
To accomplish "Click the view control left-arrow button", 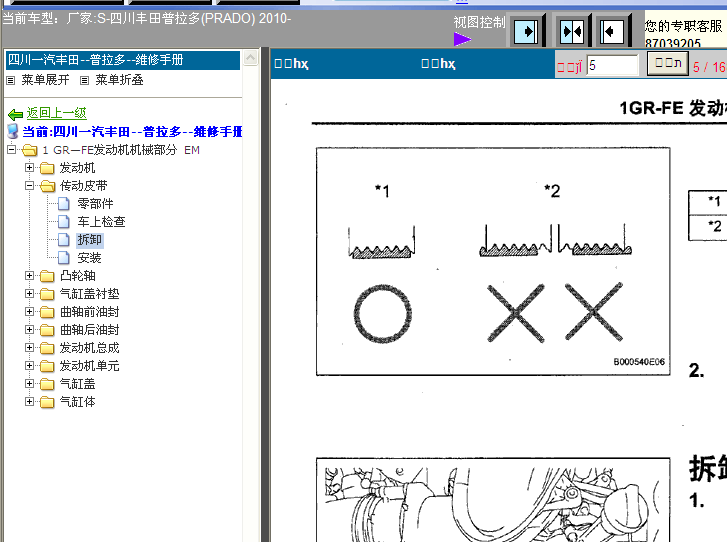I will (x=612, y=32).
